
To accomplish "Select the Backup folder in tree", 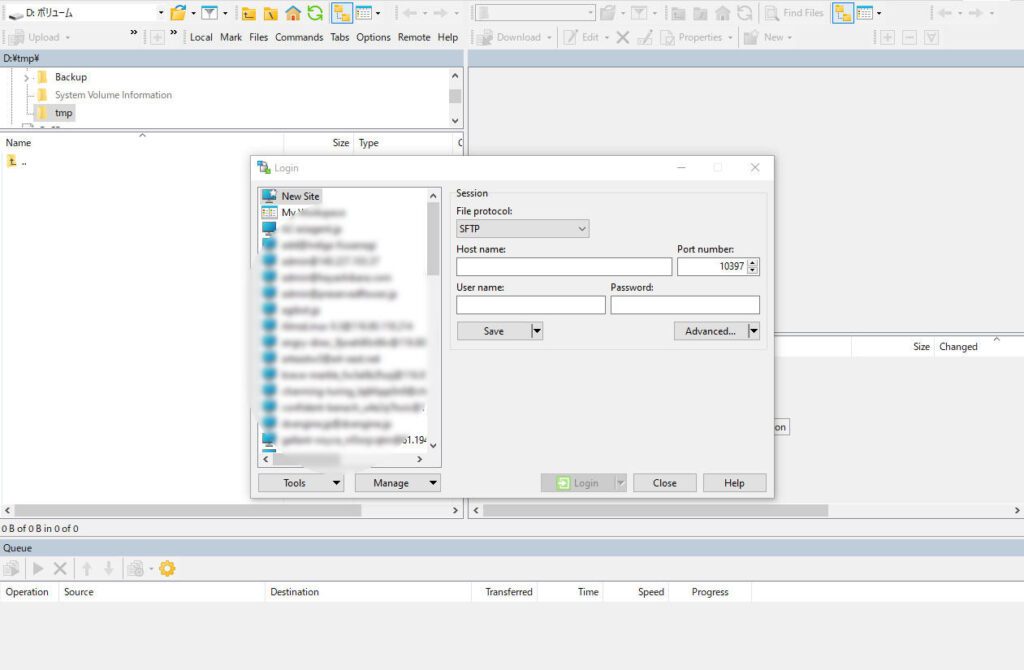I will pos(71,77).
